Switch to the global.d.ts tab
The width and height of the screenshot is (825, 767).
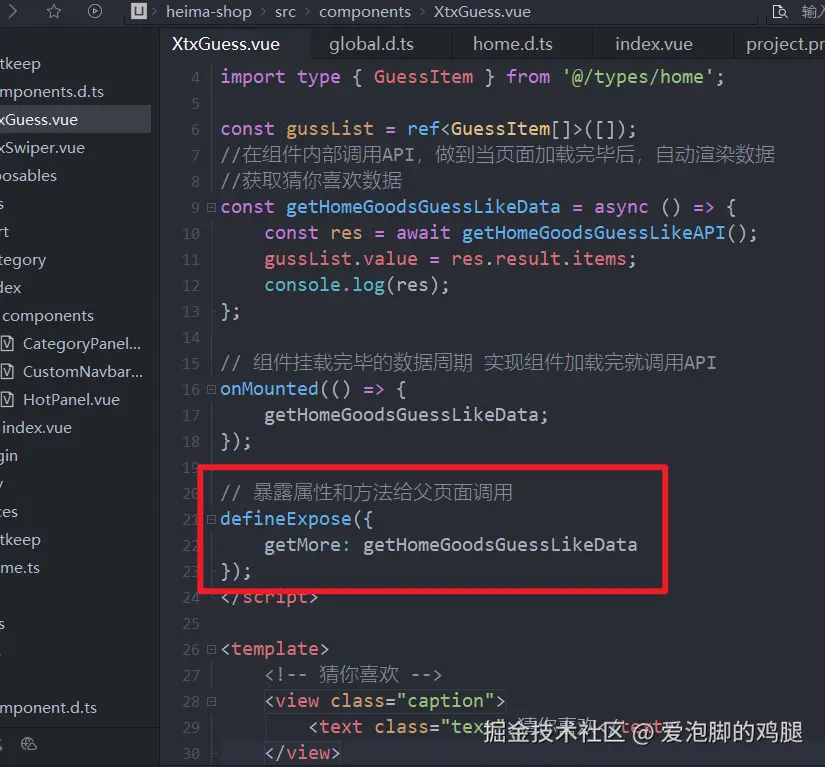click(x=371, y=44)
